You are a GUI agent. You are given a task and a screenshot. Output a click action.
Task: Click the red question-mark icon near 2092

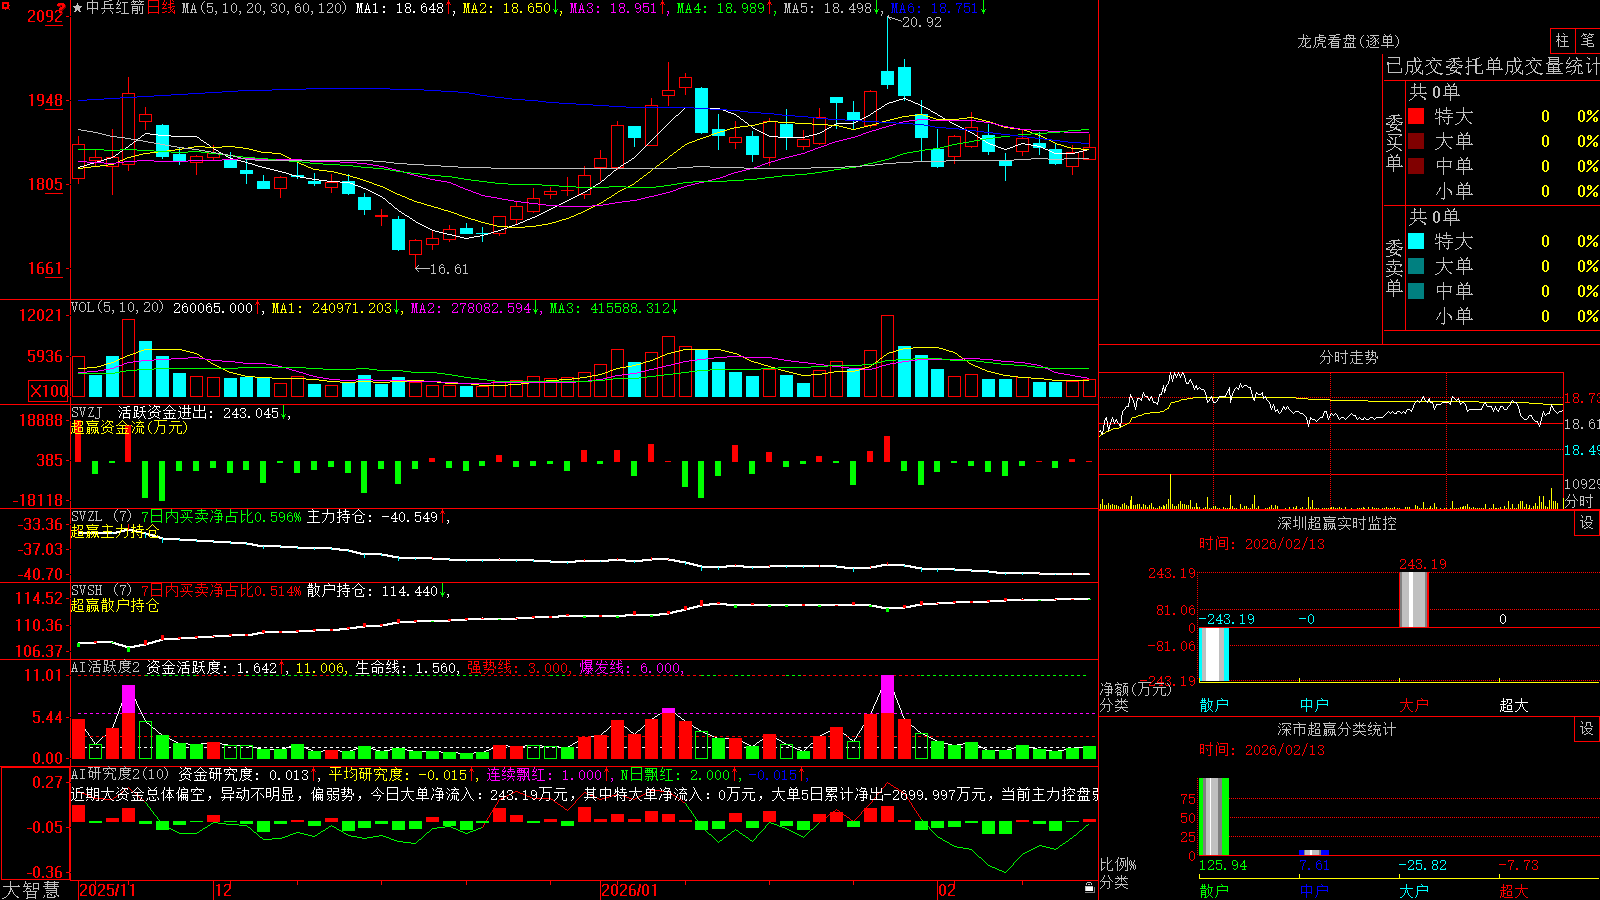pos(60,9)
